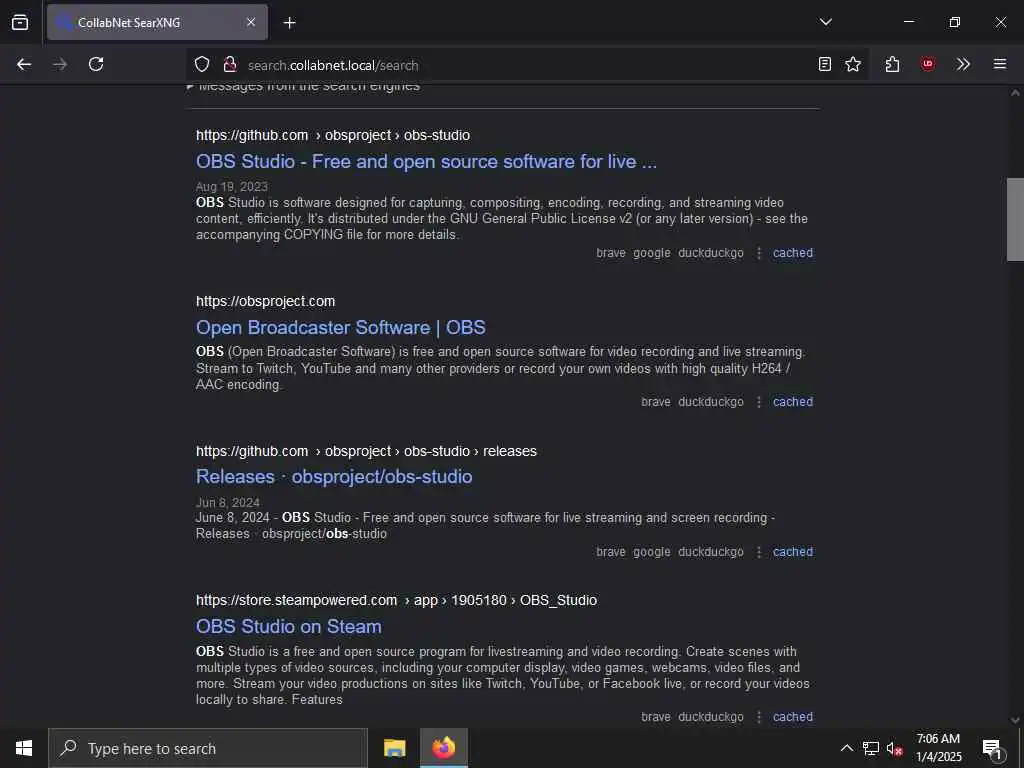Open OBS Studio GitHub result title

[x=426, y=161]
